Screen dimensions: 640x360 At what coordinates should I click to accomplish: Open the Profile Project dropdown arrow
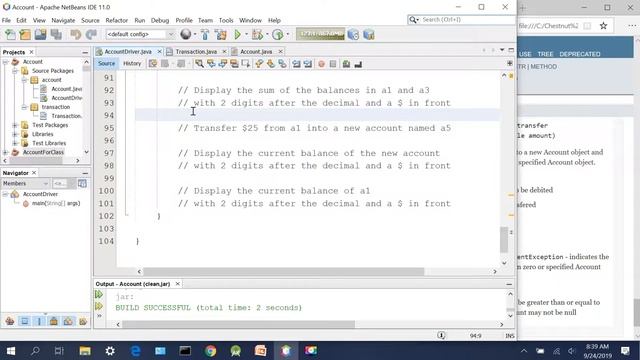point(288,35)
